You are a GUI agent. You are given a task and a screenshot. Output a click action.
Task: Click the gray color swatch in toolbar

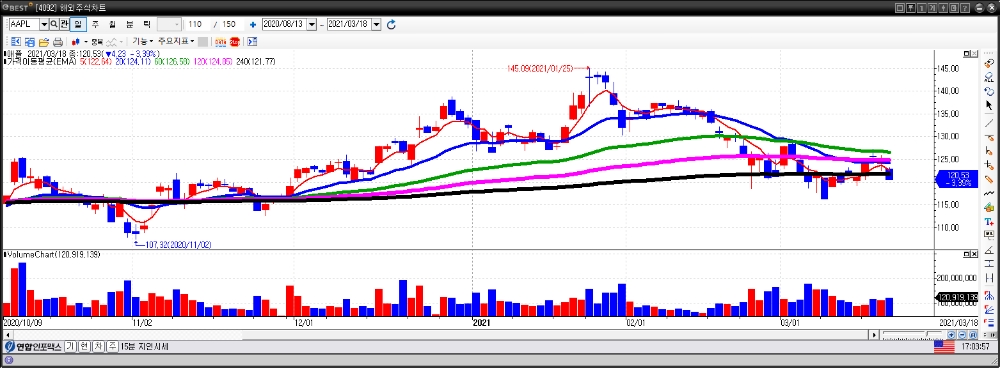click(203, 42)
